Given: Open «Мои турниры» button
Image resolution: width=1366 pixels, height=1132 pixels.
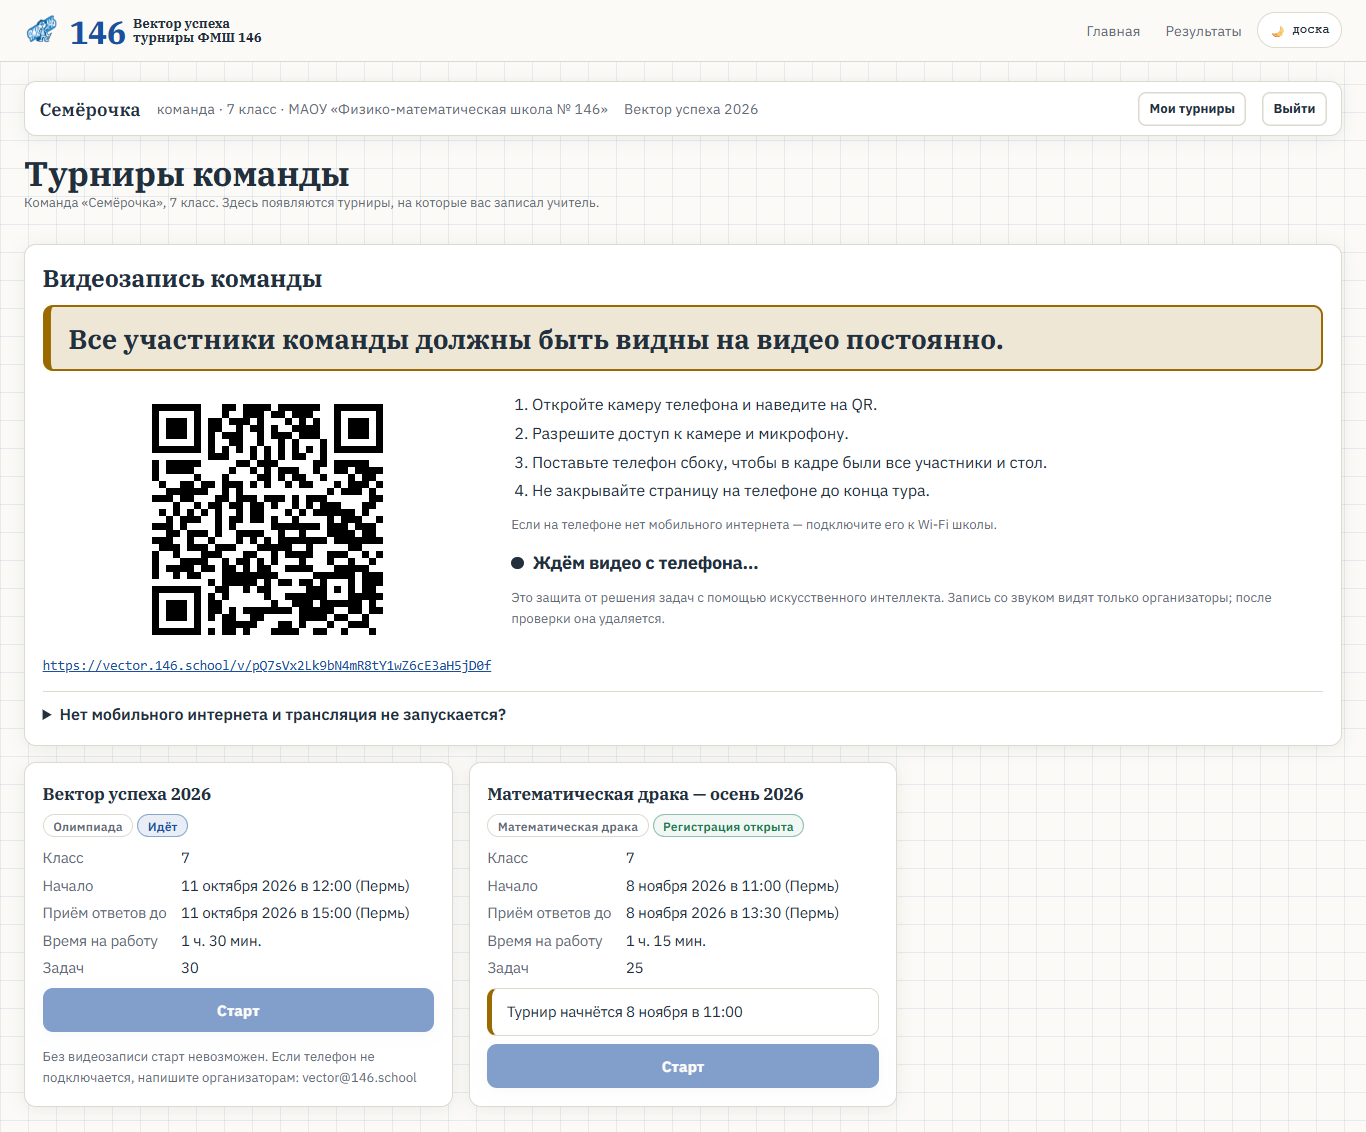Looking at the screenshot, I should click(x=1192, y=109).
